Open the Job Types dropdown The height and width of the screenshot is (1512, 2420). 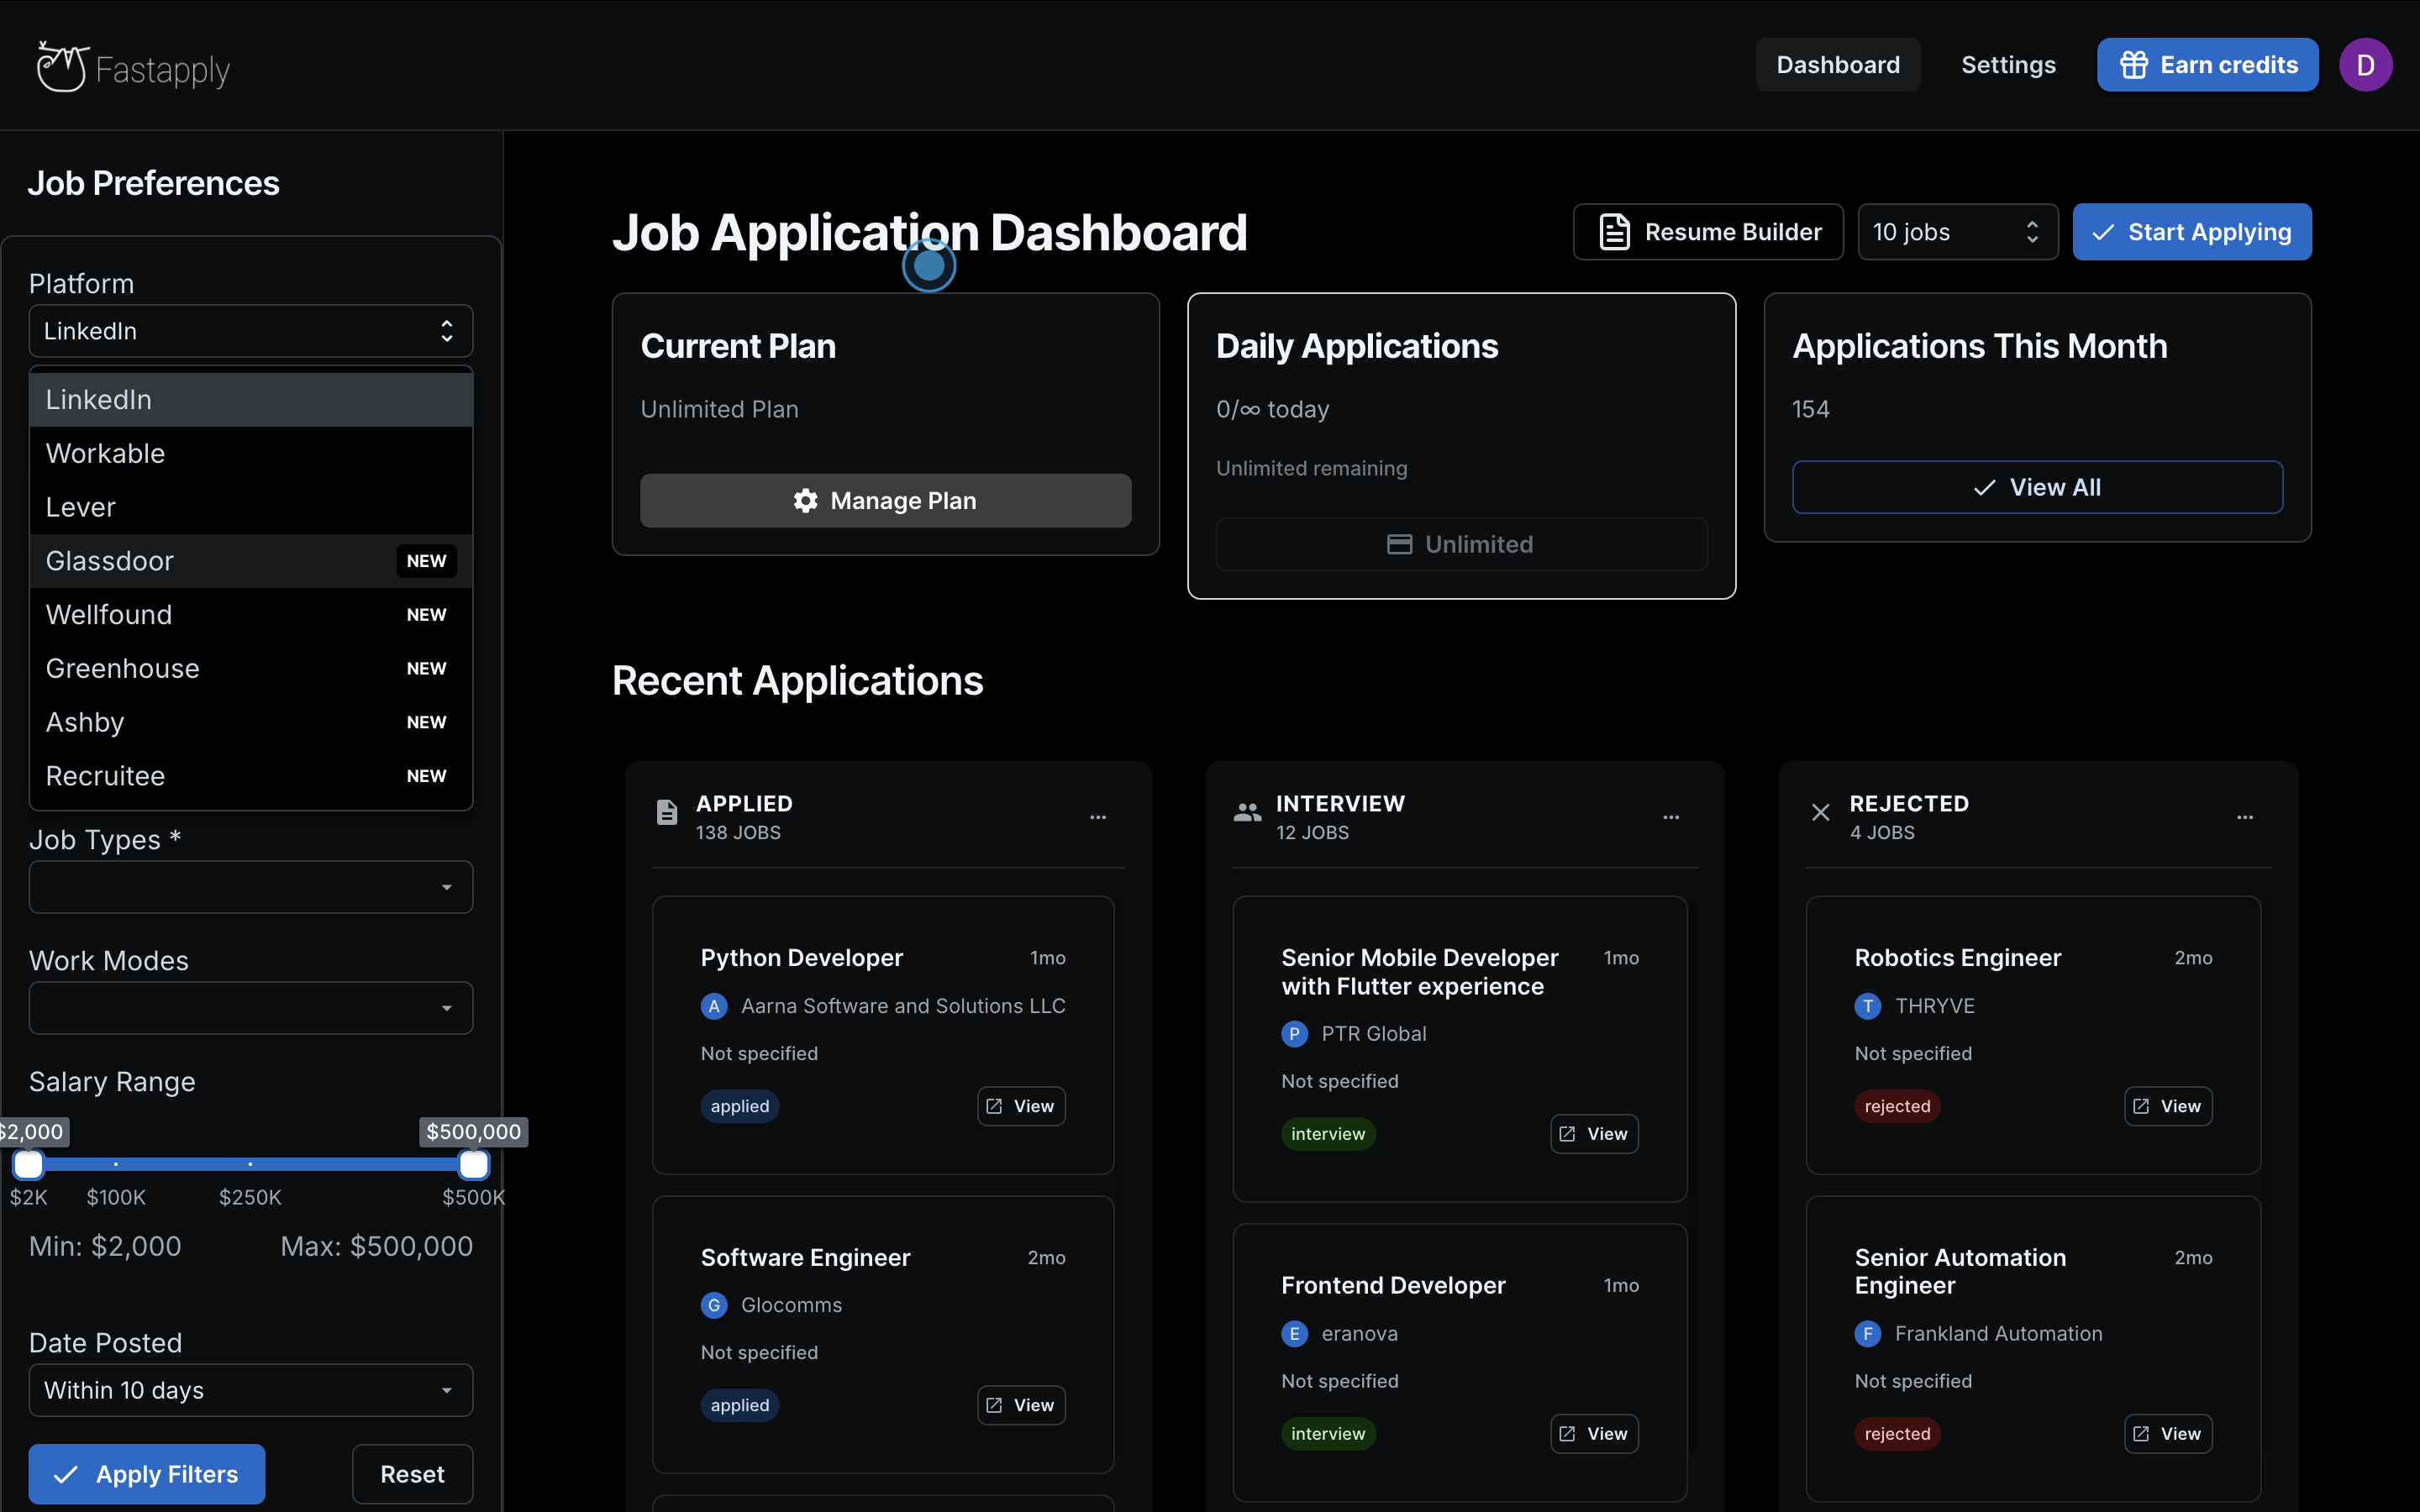[250, 887]
